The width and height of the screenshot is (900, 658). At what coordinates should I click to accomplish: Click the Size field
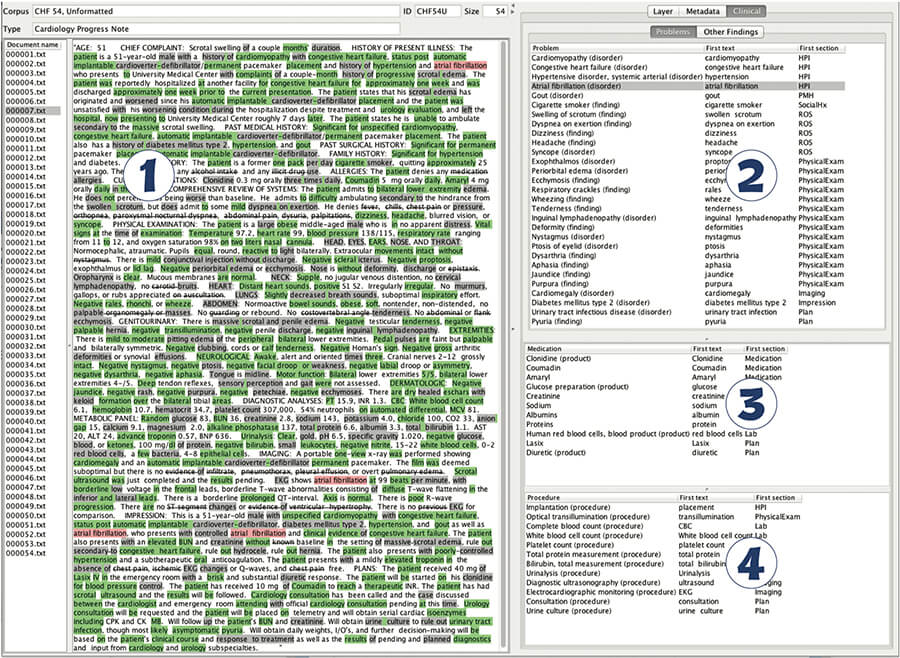(495, 11)
